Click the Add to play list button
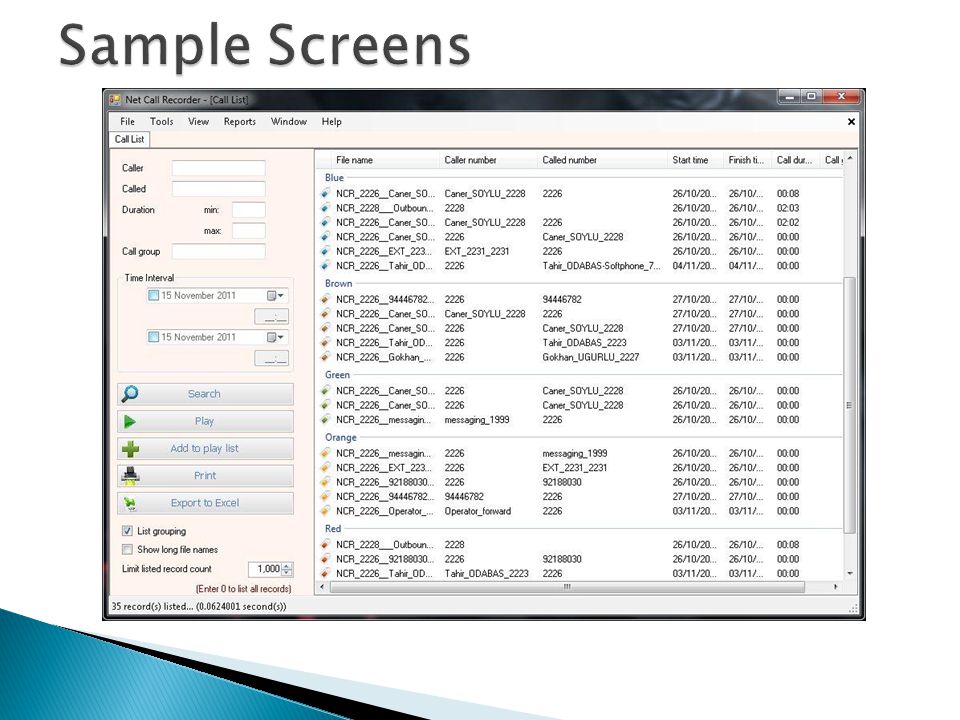960x720 pixels. 205,449
